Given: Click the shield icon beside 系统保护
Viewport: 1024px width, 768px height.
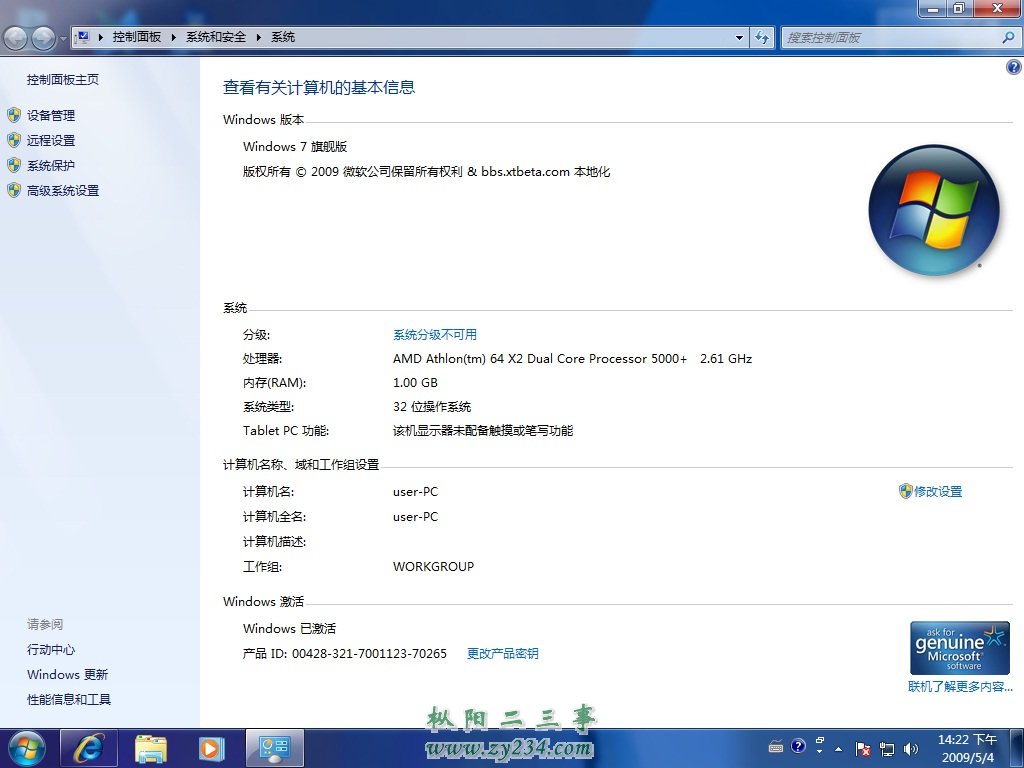Looking at the screenshot, I should click(14, 165).
